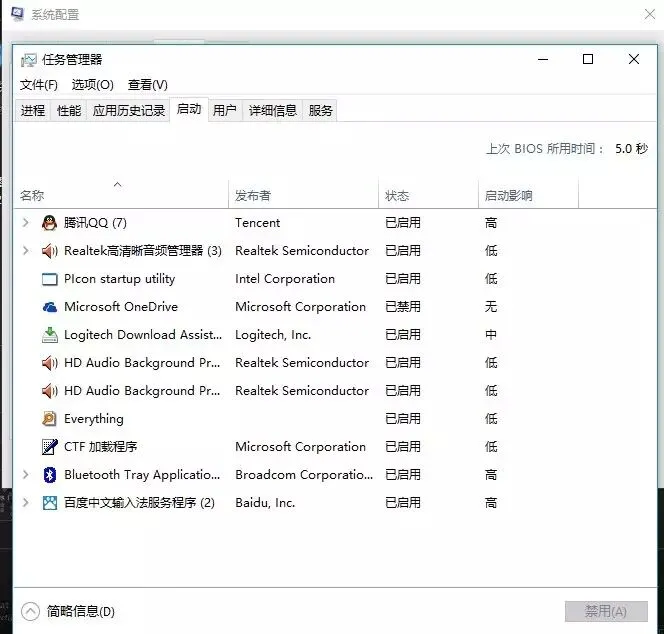Open the 查看(V) menu
Image resolution: width=664 pixels, height=634 pixels.
coord(148,85)
